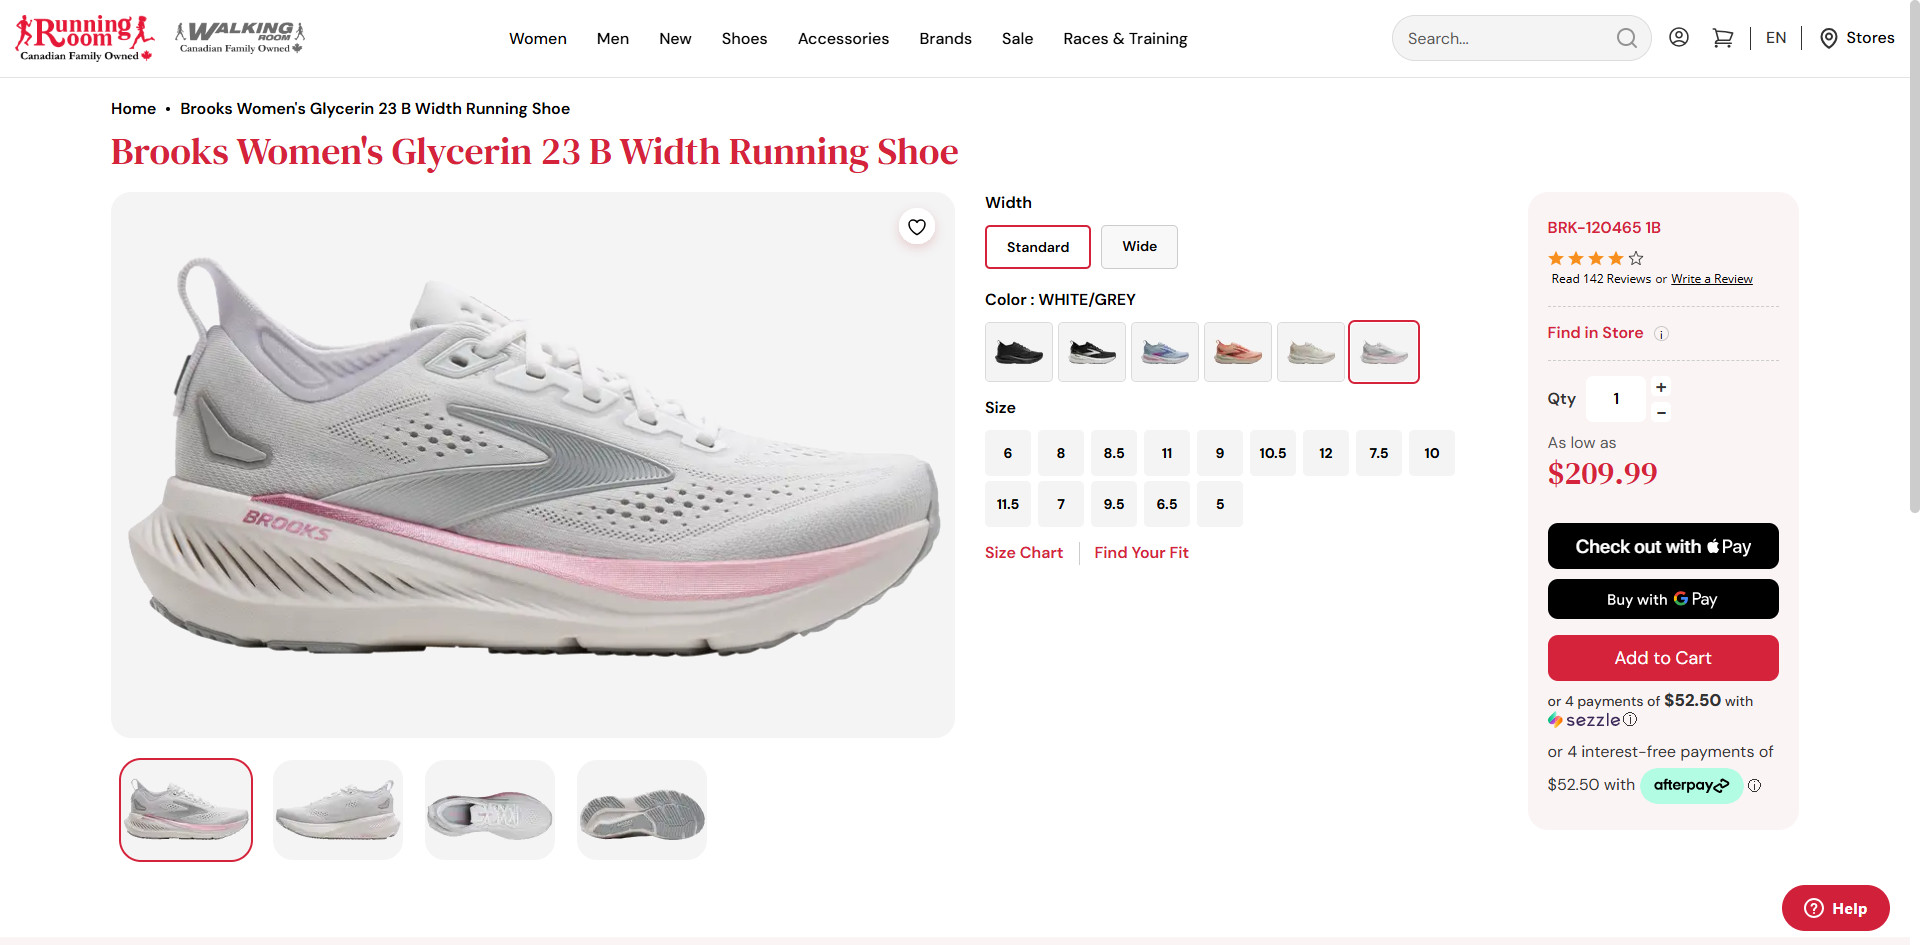Screen dimensions: 1920x945
Task: Add shoe to wishlist heart icon
Action: (917, 227)
